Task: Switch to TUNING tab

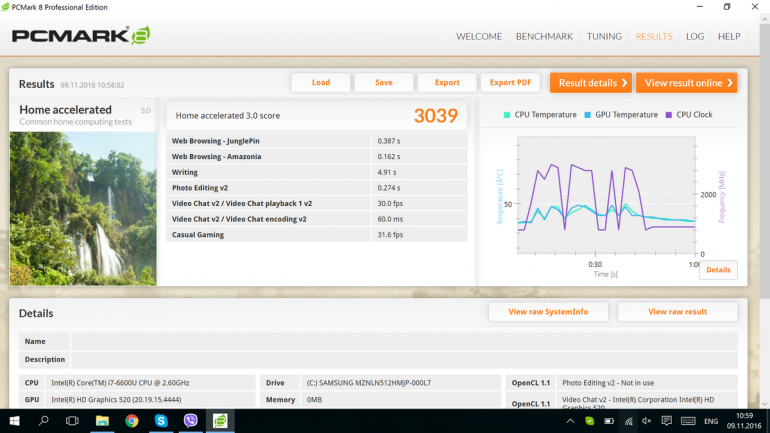Action: click(x=604, y=36)
